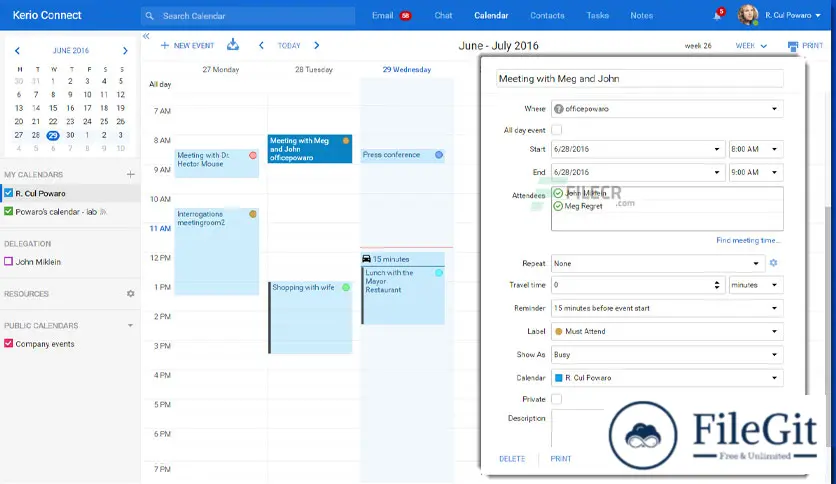This screenshot has height=484, width=836.
Task: Switch to the Notes tab
Action: tap(641, 15)
